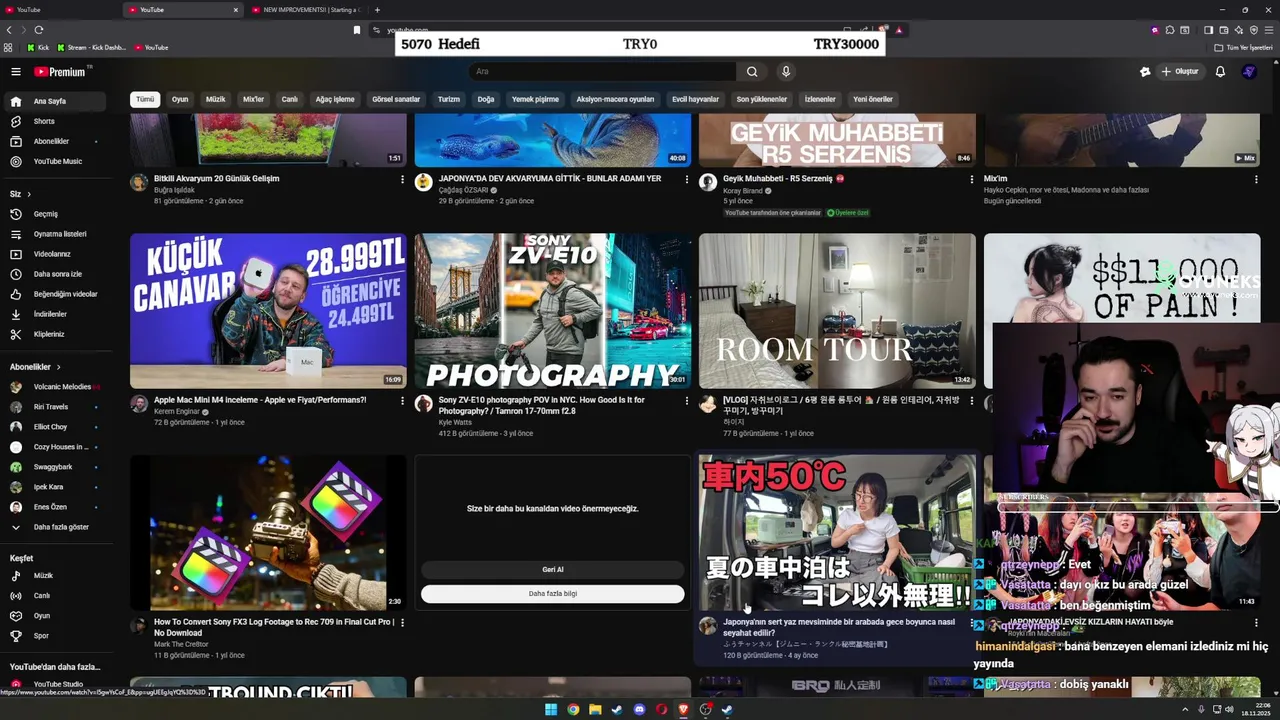Click the YouTube Premium logo
The height and width of the screenshot is (720, 1280).
62,71
